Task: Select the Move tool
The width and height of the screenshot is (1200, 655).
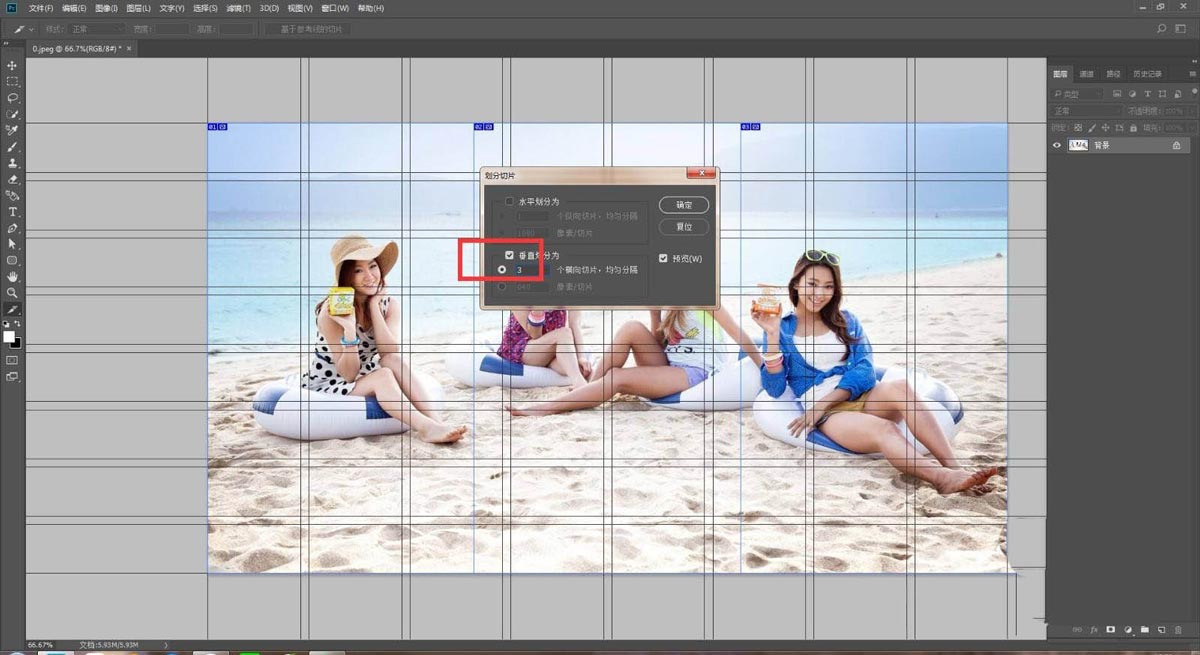Action: coord(12,65)
